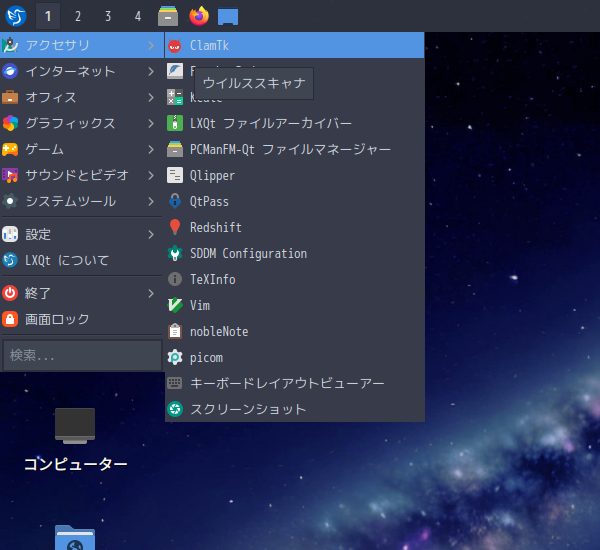
Task: Launch スクリーンショット tool
Action: (295, 409)
